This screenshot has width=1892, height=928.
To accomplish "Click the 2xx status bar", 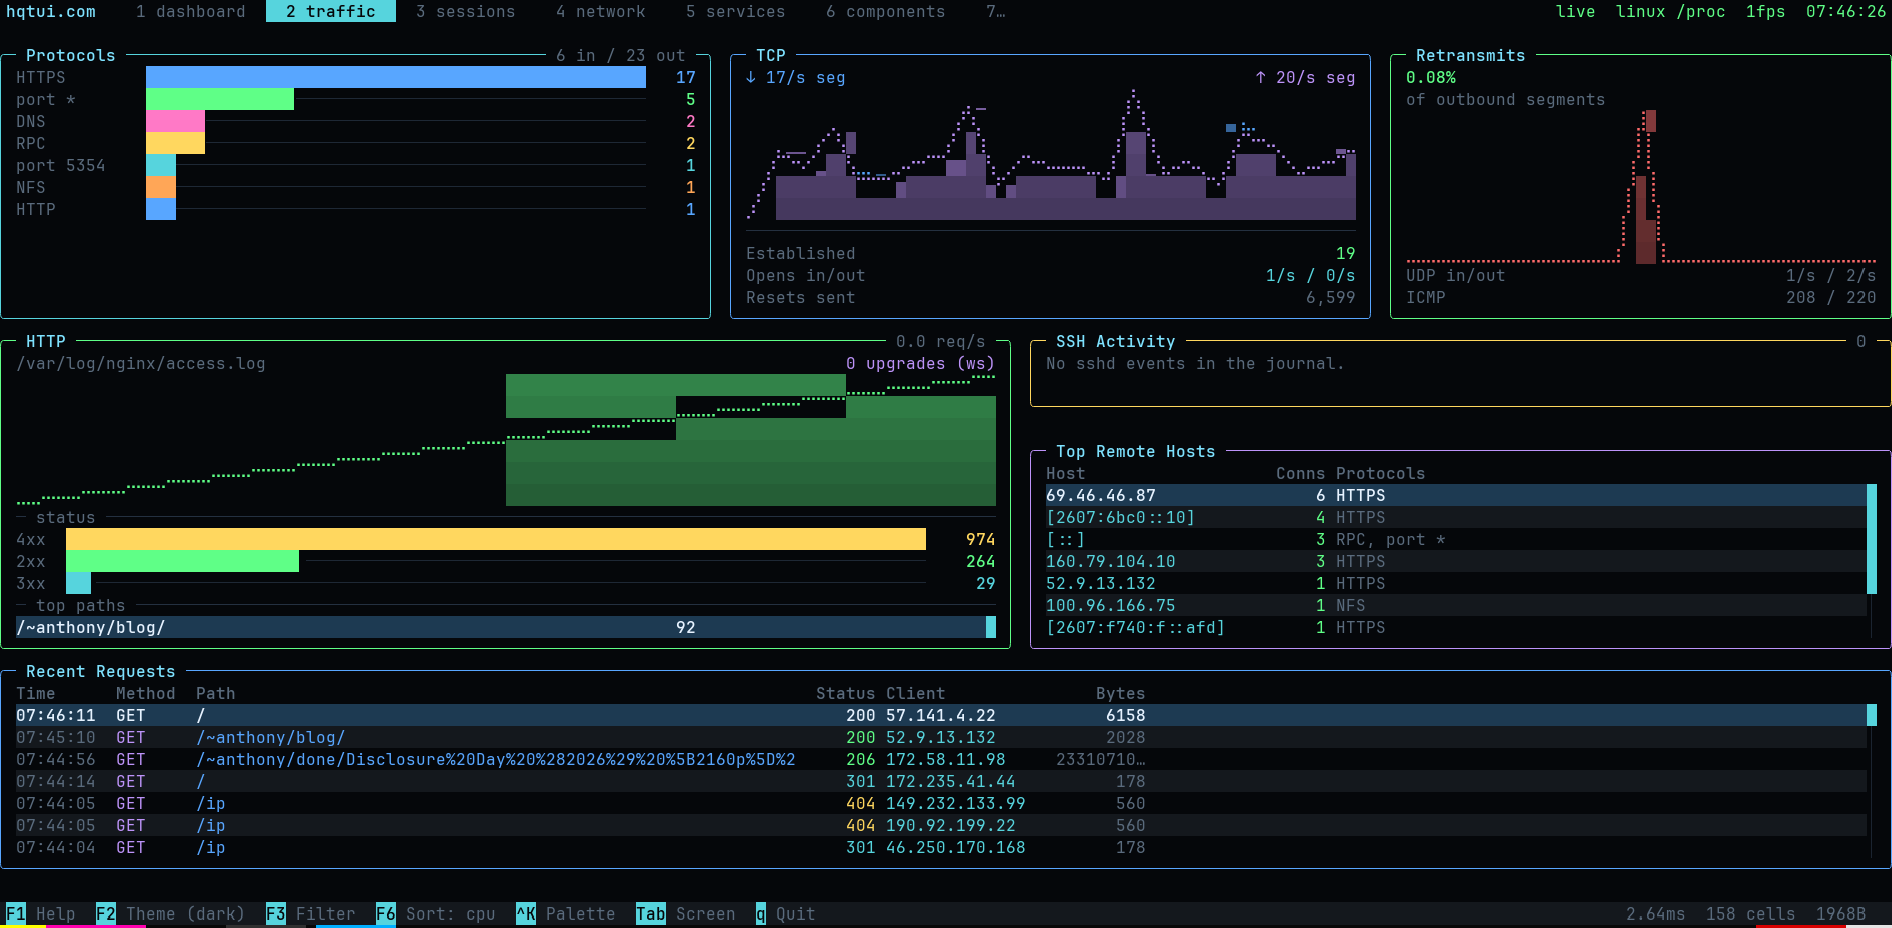I will pos(182,561).
